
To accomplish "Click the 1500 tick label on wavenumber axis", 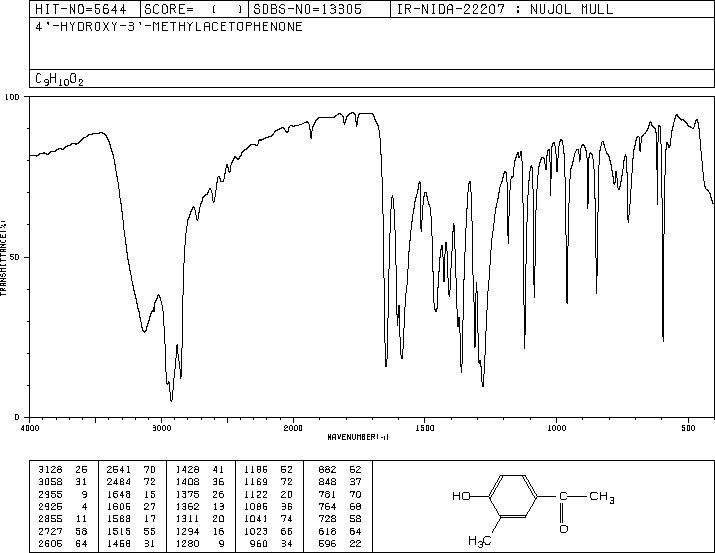I will pos(425,428).
